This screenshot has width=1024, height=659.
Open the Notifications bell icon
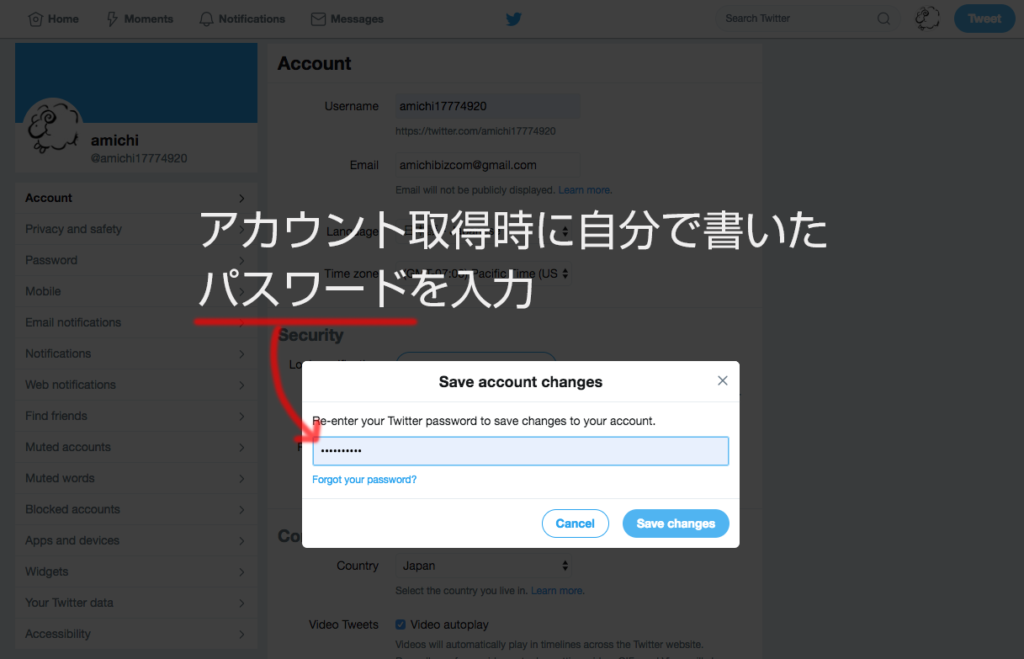[206, 19]
